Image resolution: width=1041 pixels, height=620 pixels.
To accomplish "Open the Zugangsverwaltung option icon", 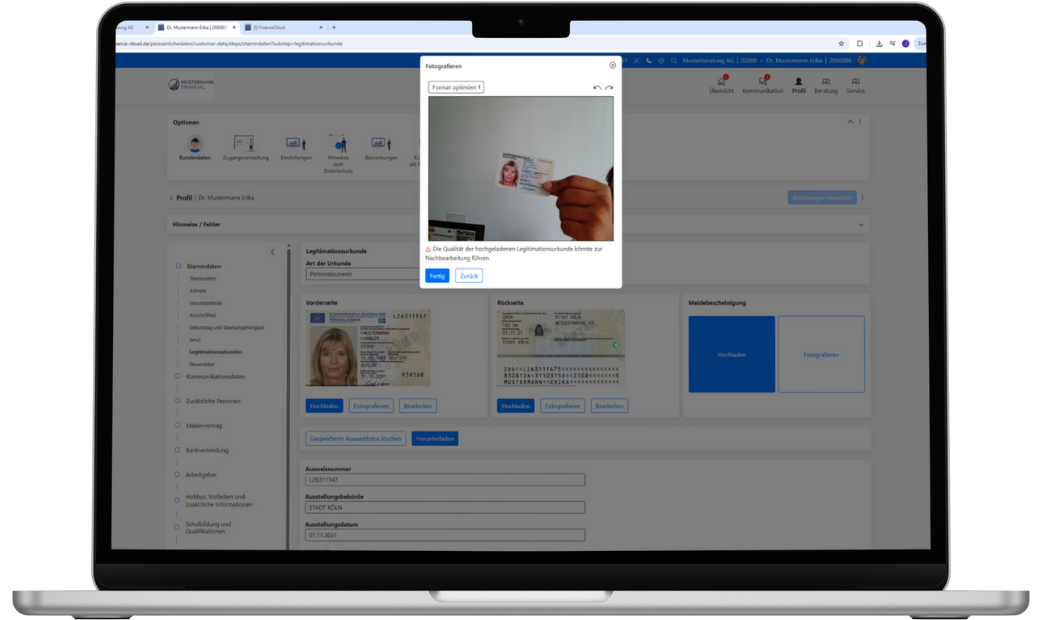I will [244, 148].
